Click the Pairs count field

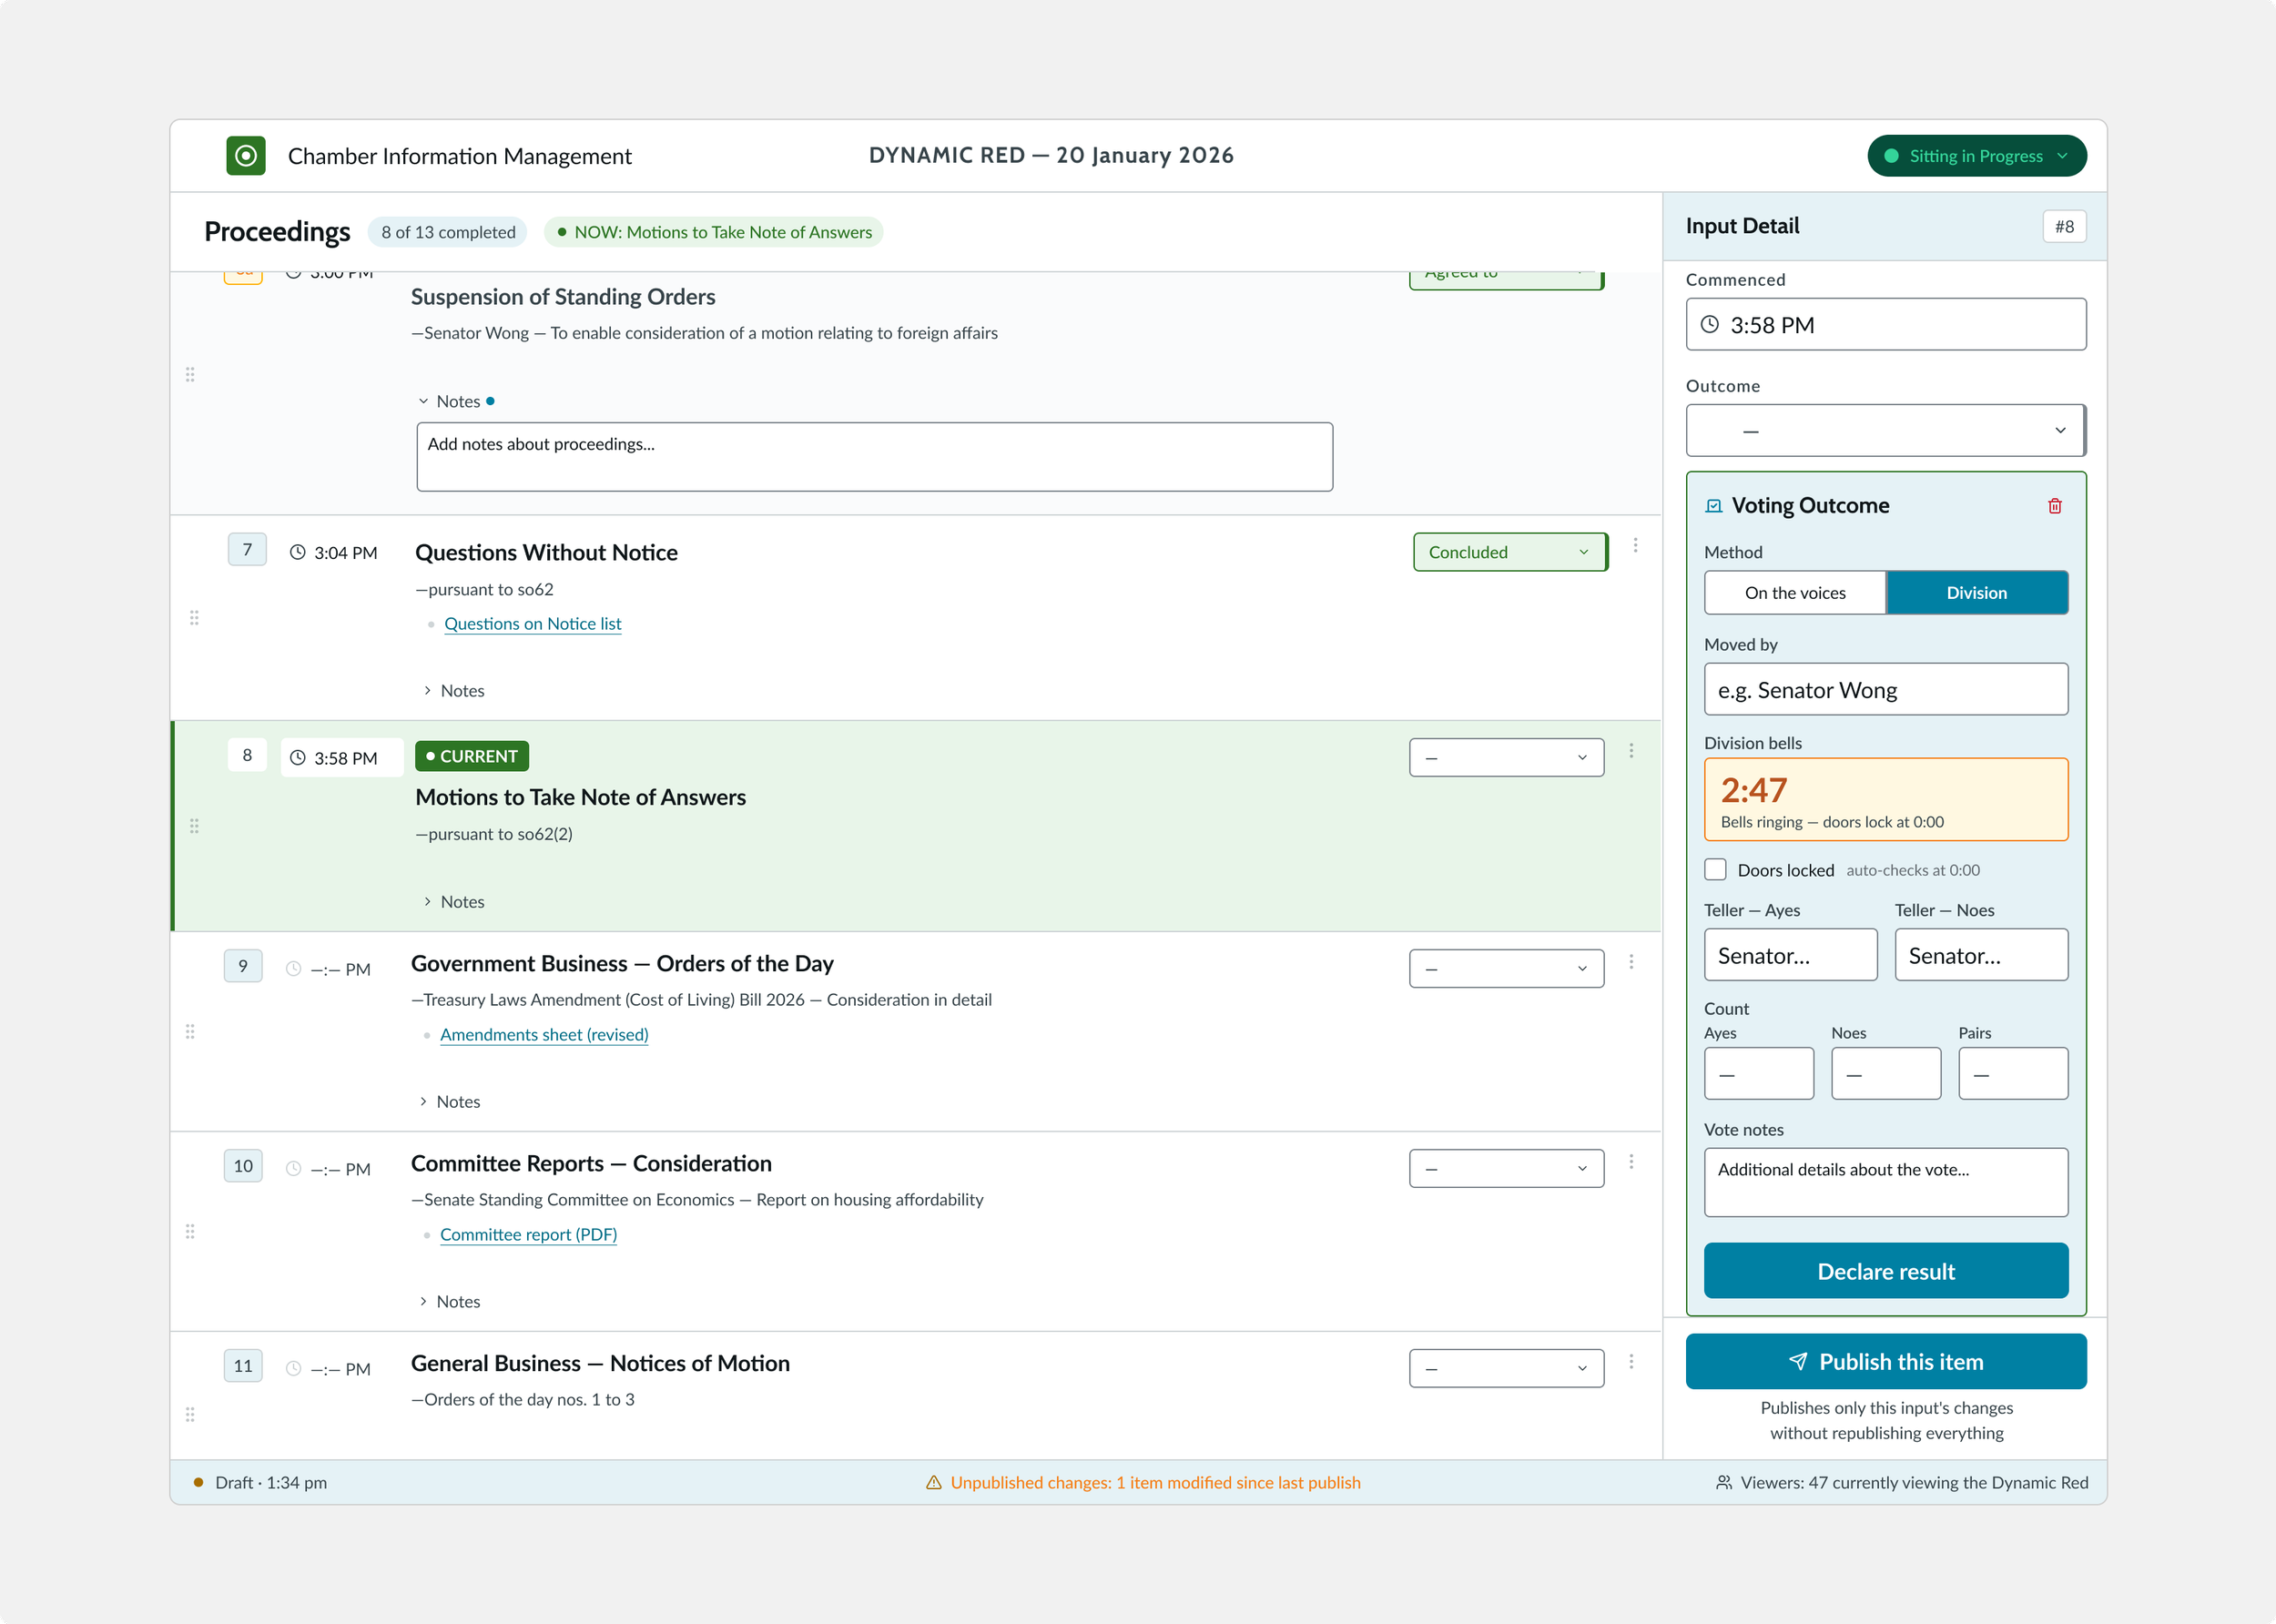click(2012, 1073)
